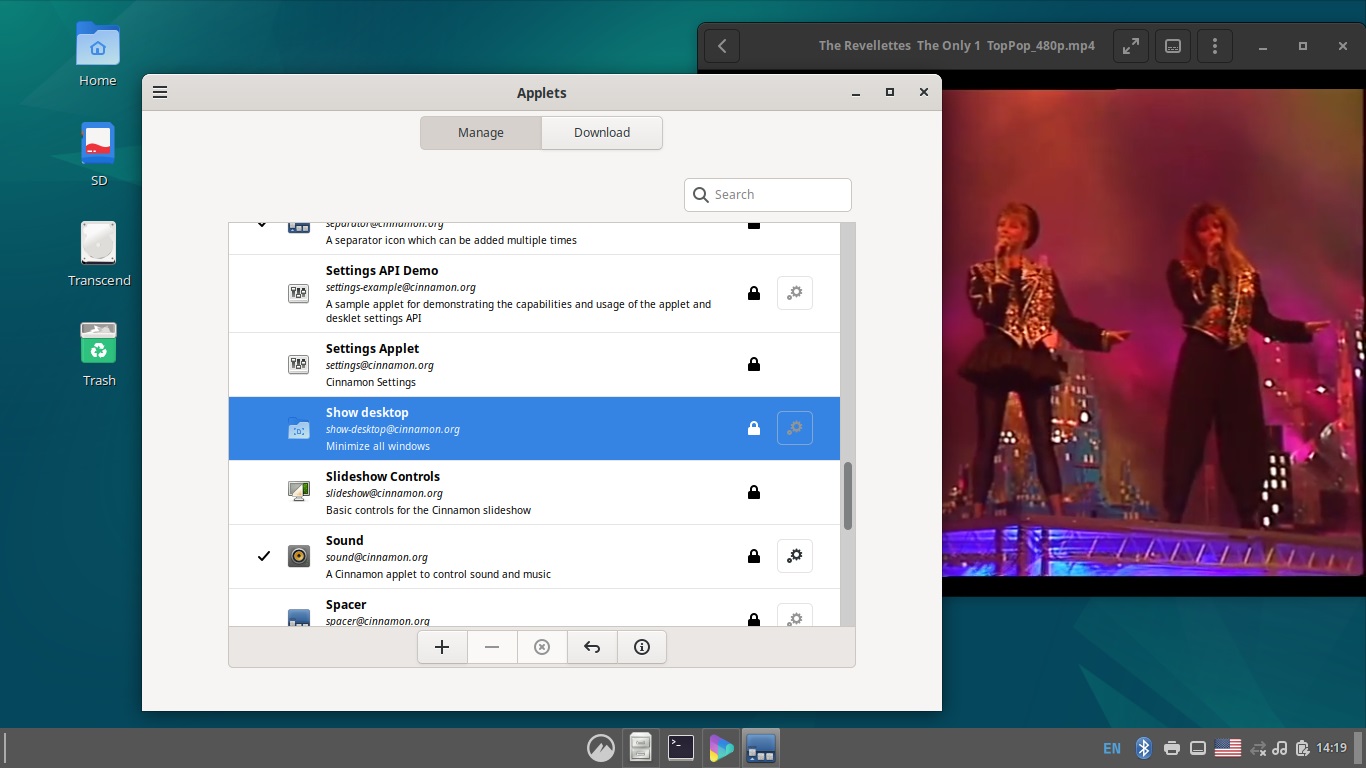Open the Trash desktop icon
Screen dimensions: 1366x768
tap(98, 354)
